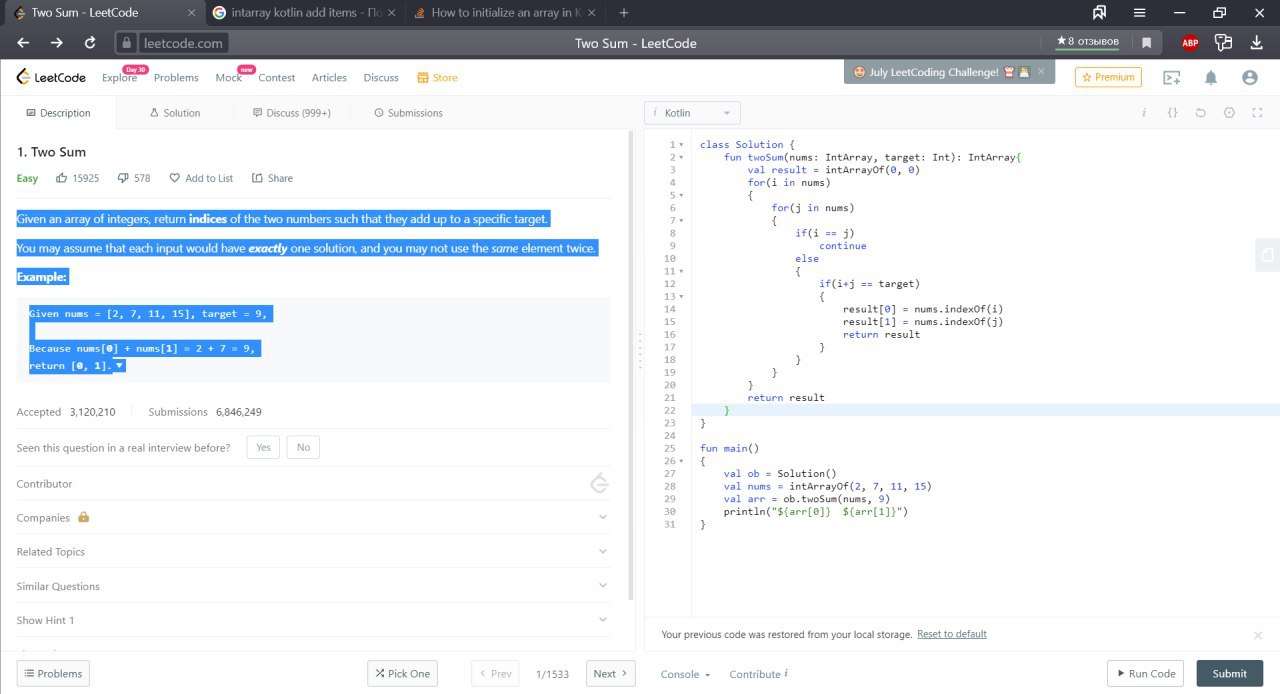Answer Yes to interview question

pyautogui.click(x=263, y=448)
